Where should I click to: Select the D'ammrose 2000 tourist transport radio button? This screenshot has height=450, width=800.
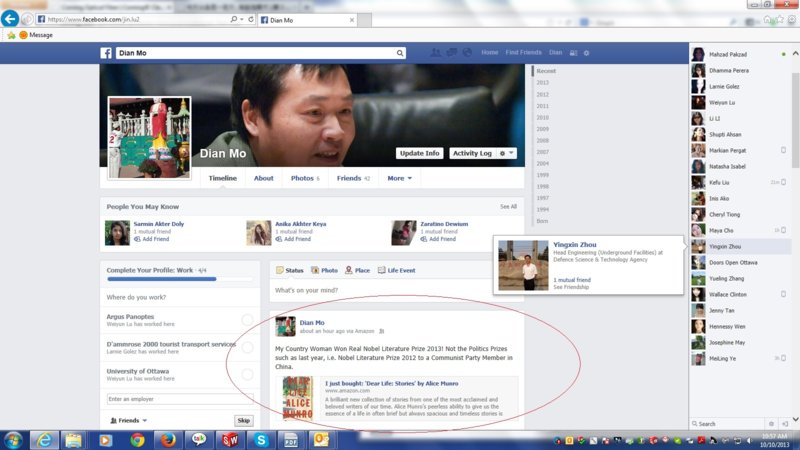[247, 348]
